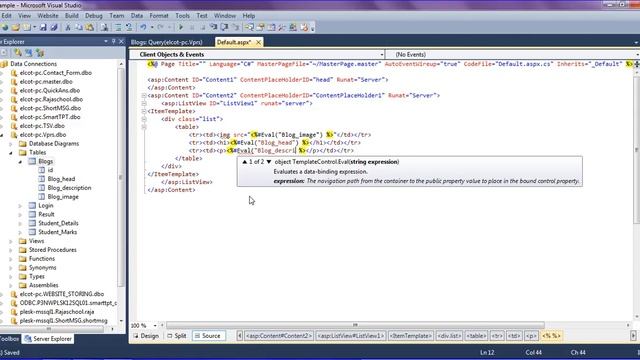
Task: Open the Tools menu
Action: click(x=182, y=16)
